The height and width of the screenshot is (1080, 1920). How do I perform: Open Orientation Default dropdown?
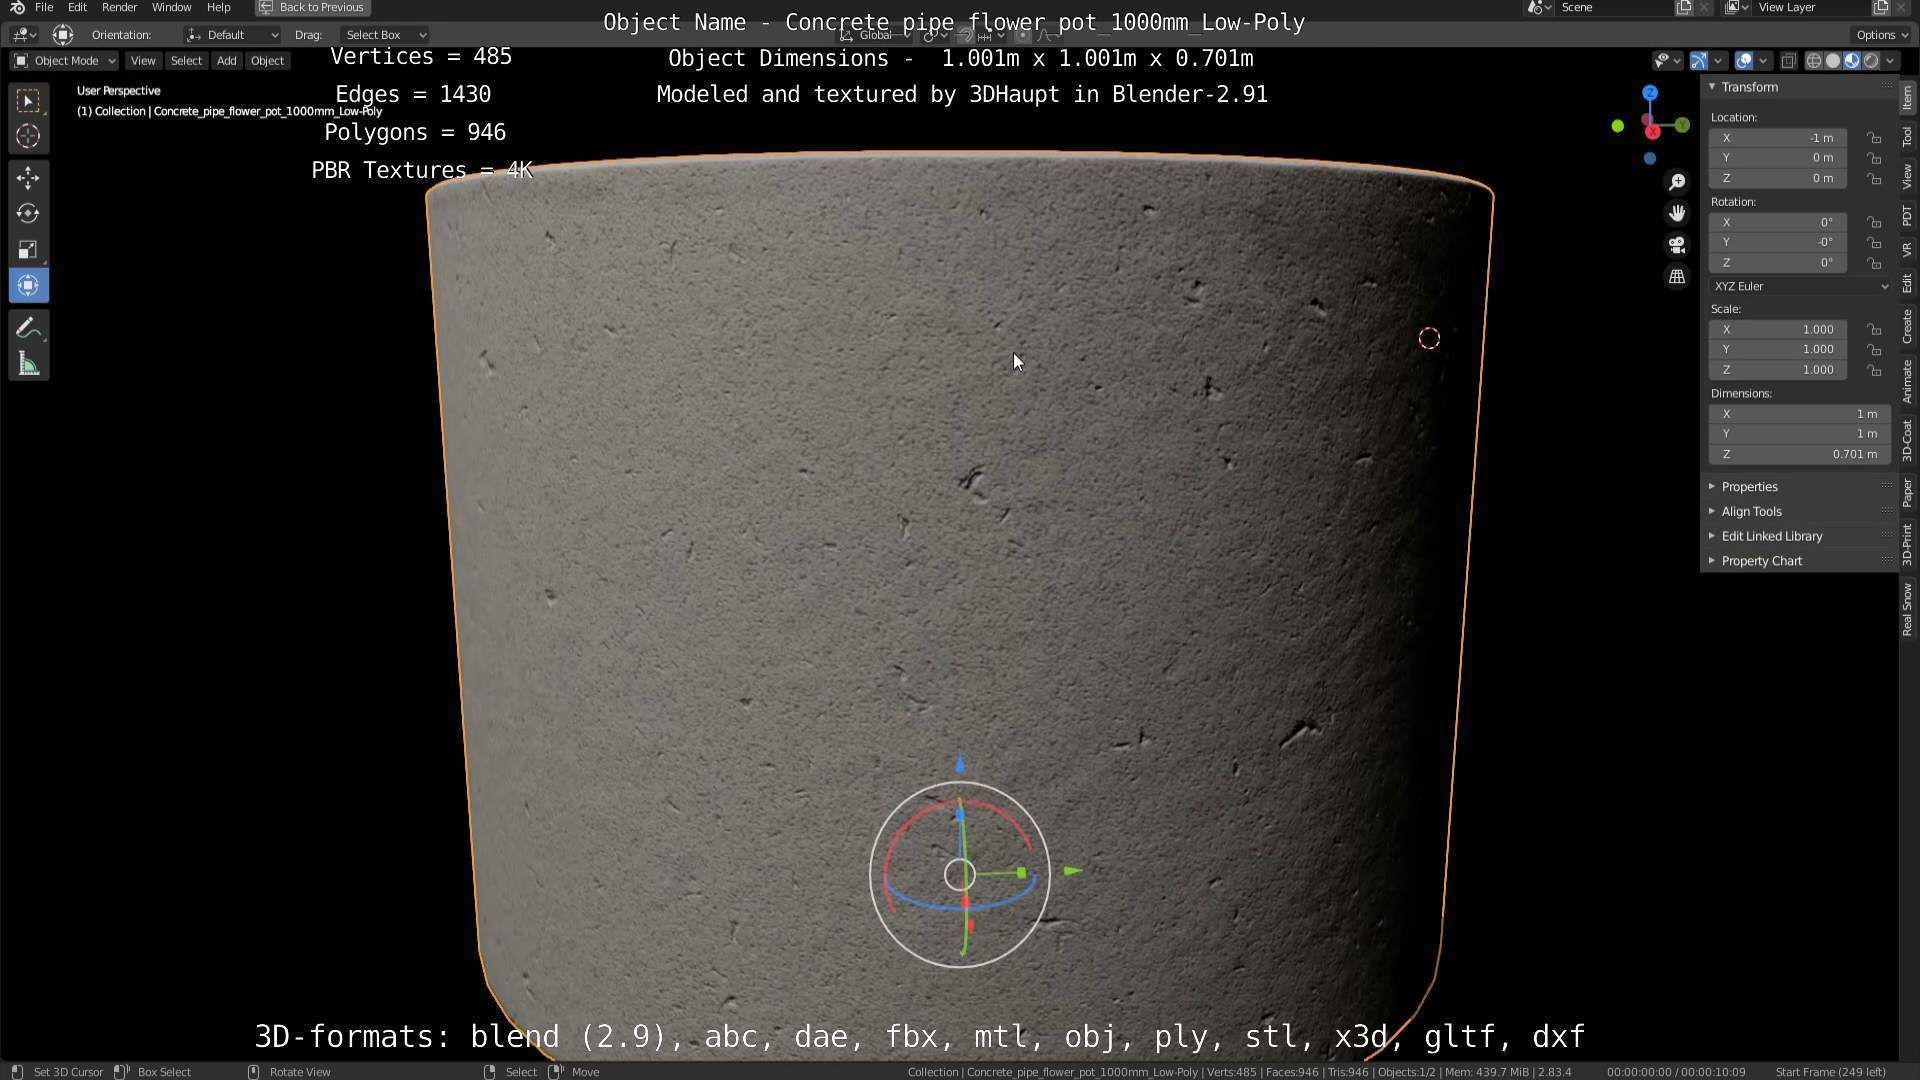pos(233,35)
